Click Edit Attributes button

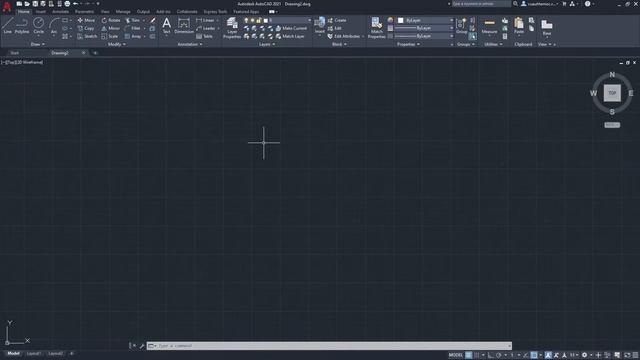click(x=344, y=36)
